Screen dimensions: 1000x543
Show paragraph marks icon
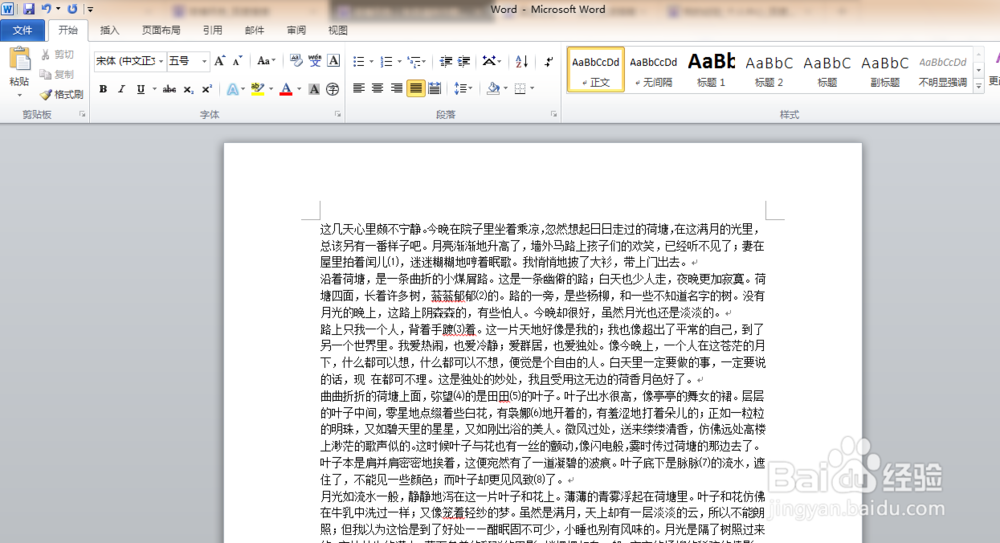[x=548, y=61]
